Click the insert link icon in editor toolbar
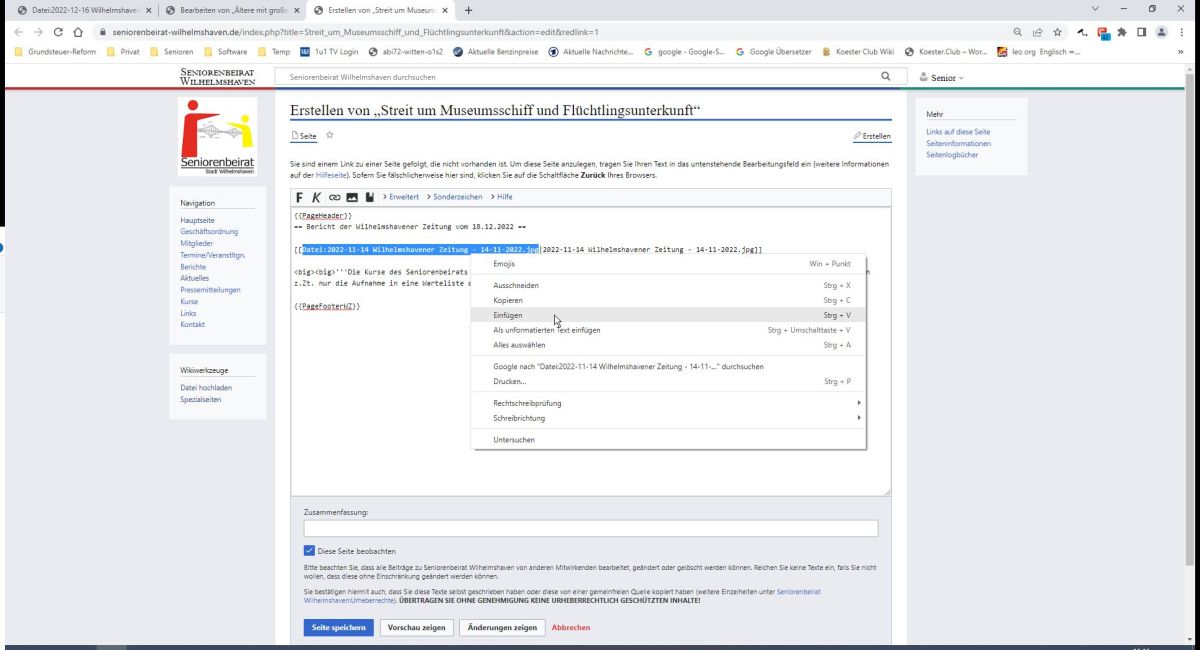The height and width of the screenshot is (650, 1200). coord(334,197)
